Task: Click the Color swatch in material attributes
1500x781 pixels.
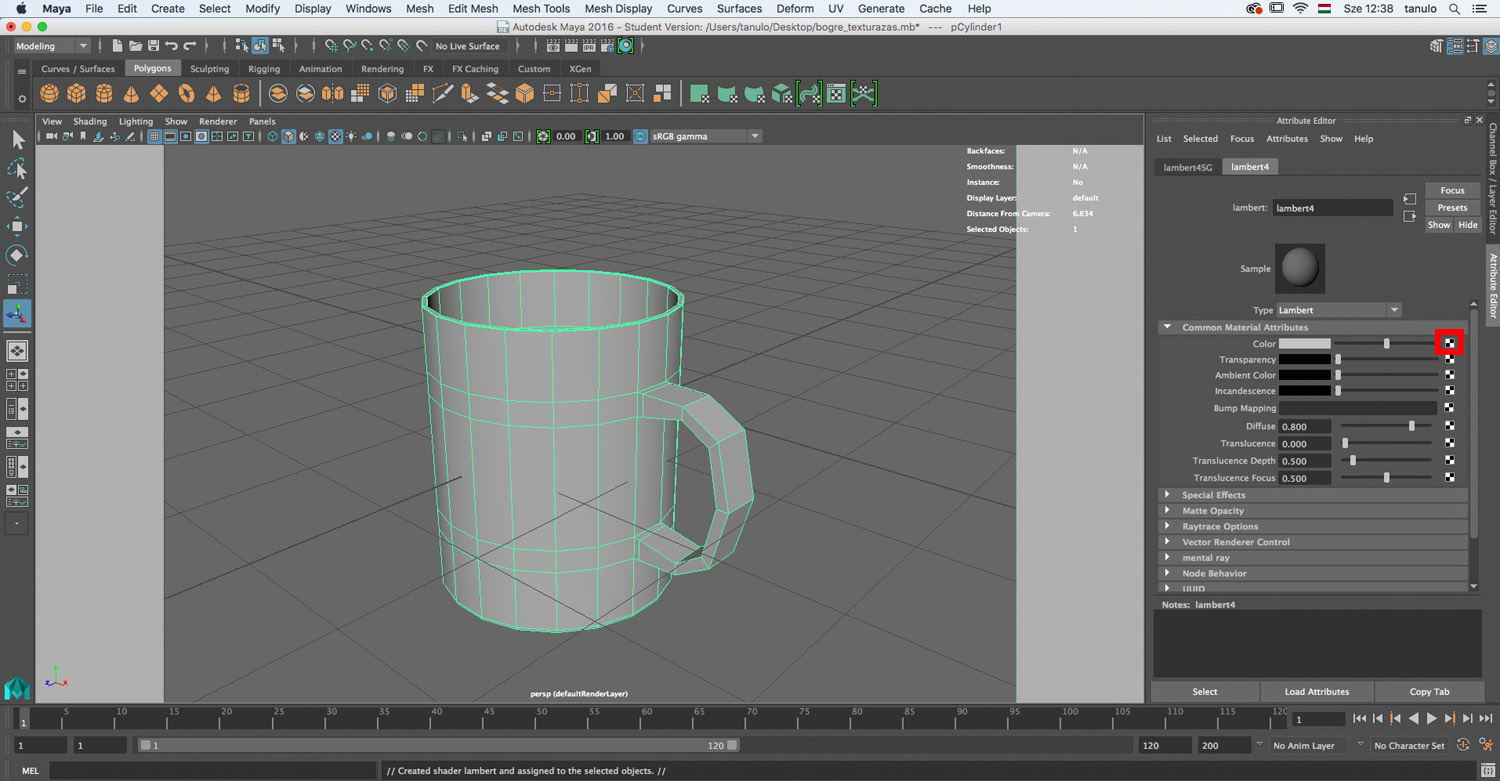Action: click(x=1304, y=343)
